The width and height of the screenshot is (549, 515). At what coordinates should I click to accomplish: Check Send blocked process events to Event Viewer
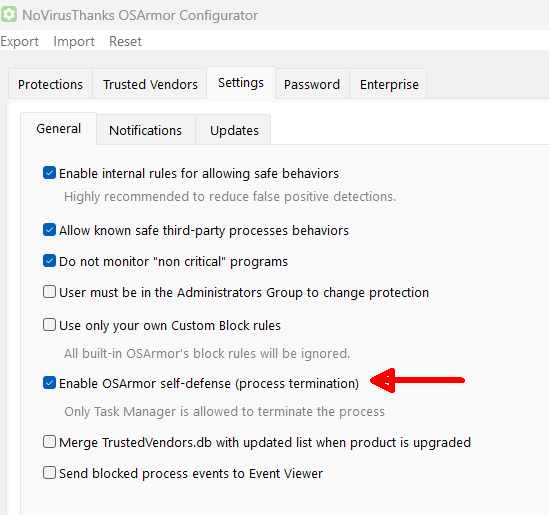[x=49, y=473]
